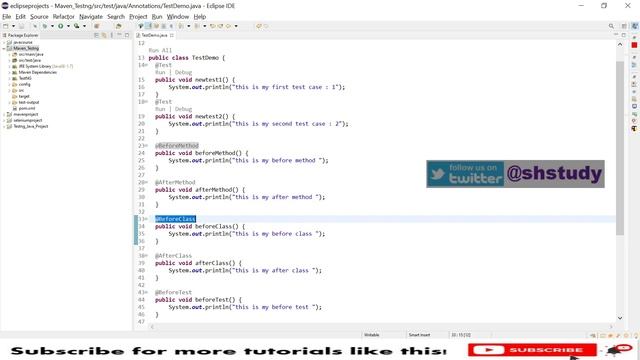Image resolution: width=640 pixels, height=360 pixels.
Task: Collapse the Maven_Testng project node
Action: click(x=4, y=48)
